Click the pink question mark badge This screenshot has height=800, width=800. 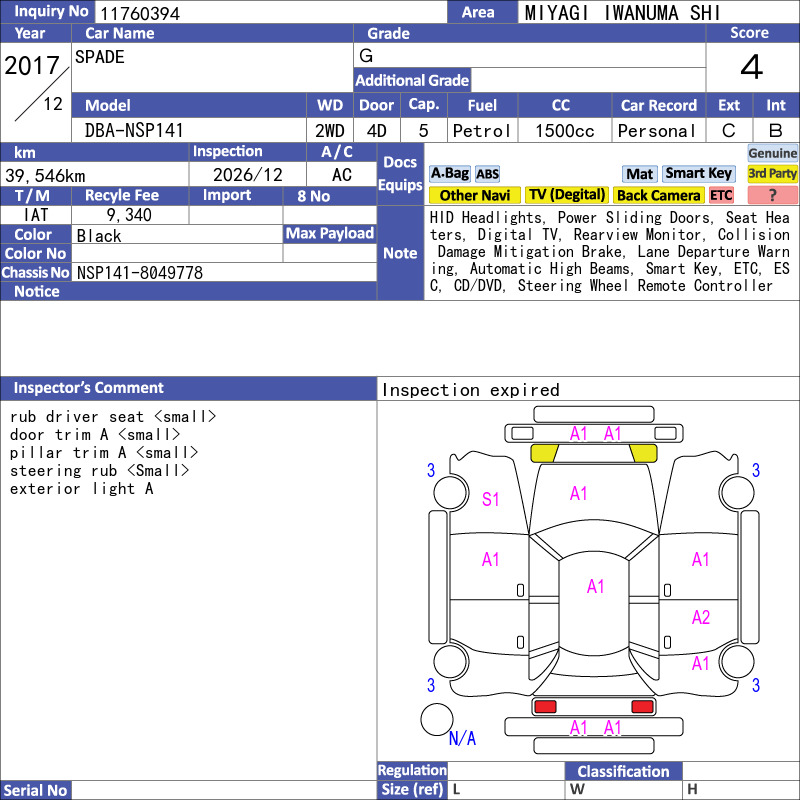(x=772, y=195)
